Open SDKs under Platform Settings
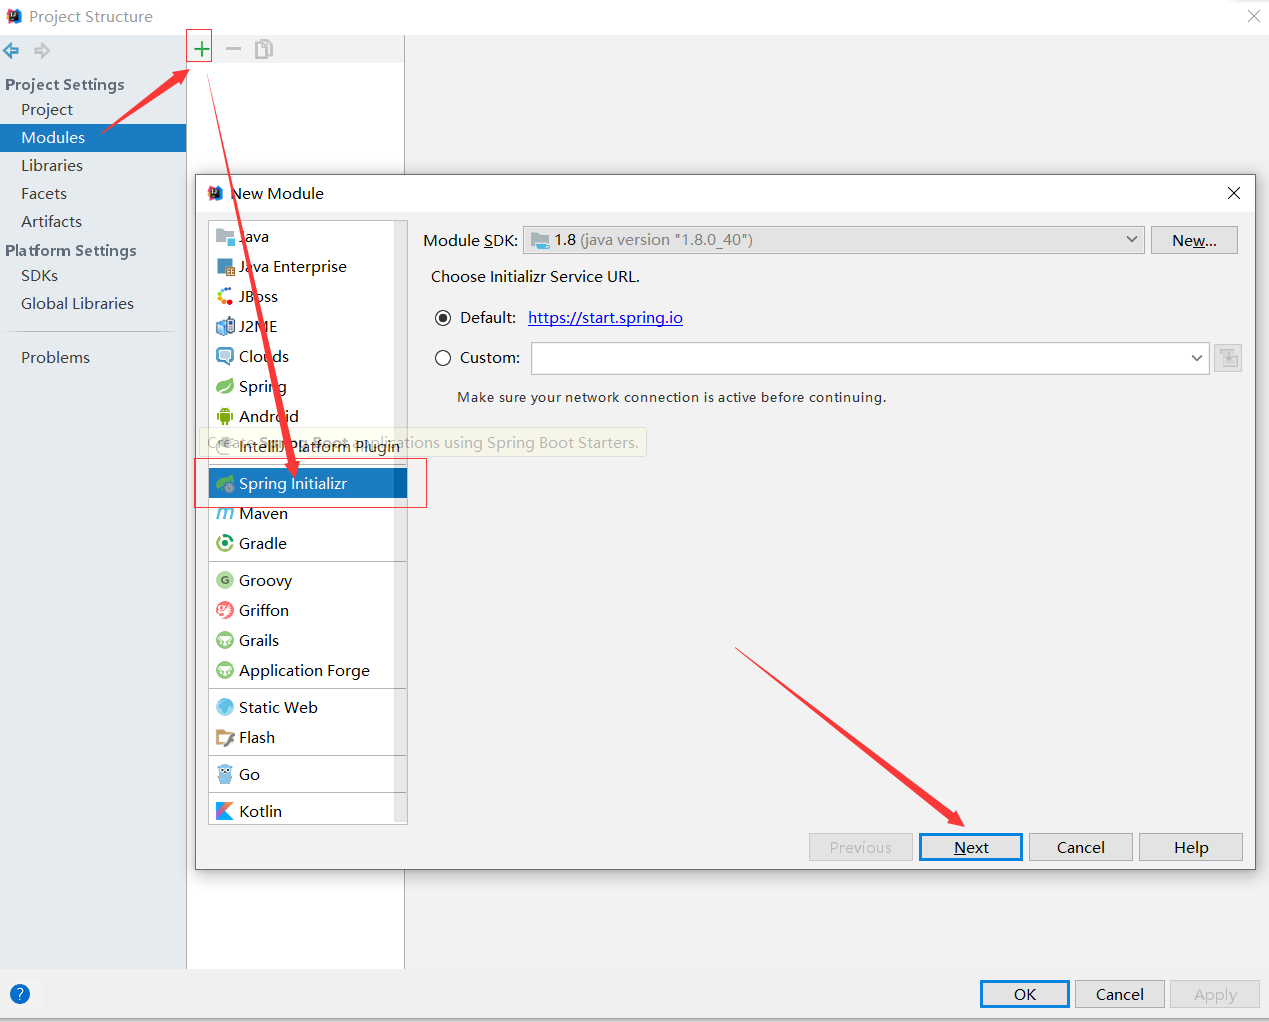Screen dimensions: 1269x1022 40,276
